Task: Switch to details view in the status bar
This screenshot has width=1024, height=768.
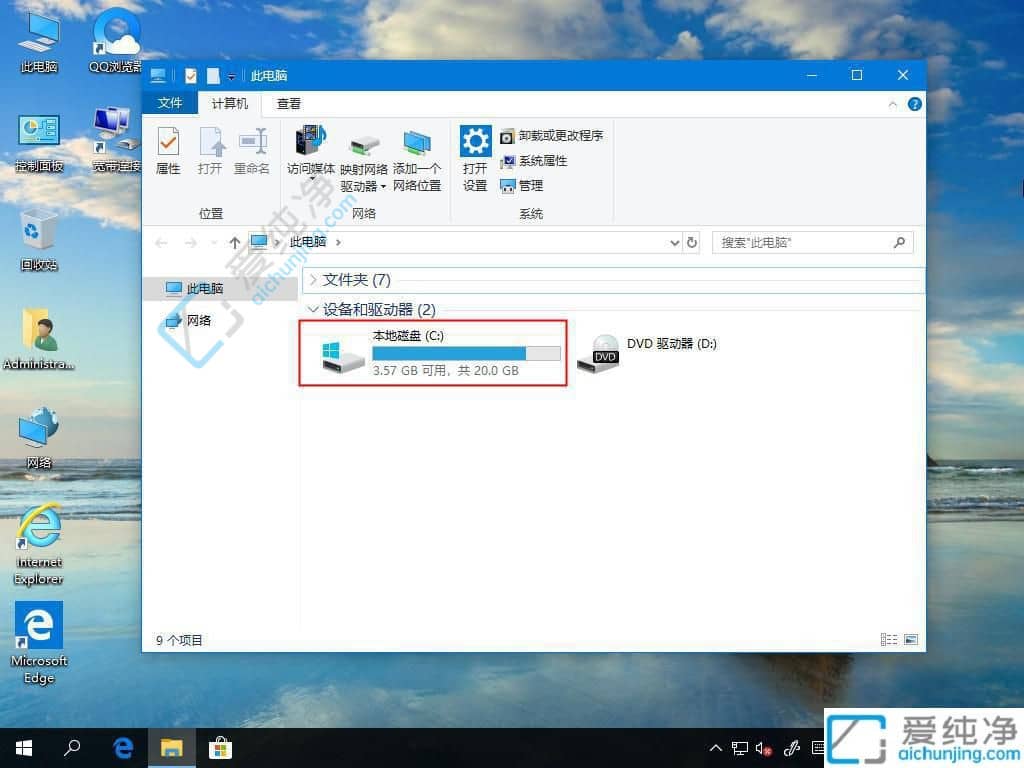Action: pos(888,639)
